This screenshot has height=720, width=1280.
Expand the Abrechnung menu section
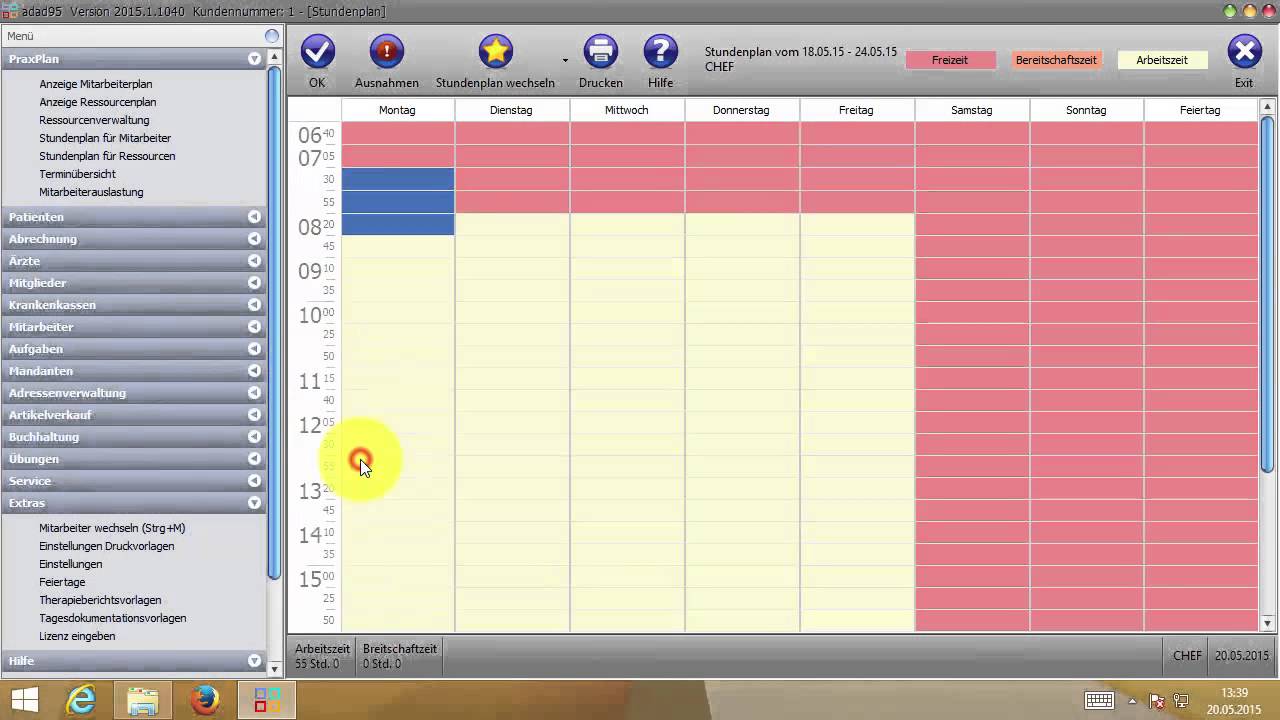pos(254,239)
